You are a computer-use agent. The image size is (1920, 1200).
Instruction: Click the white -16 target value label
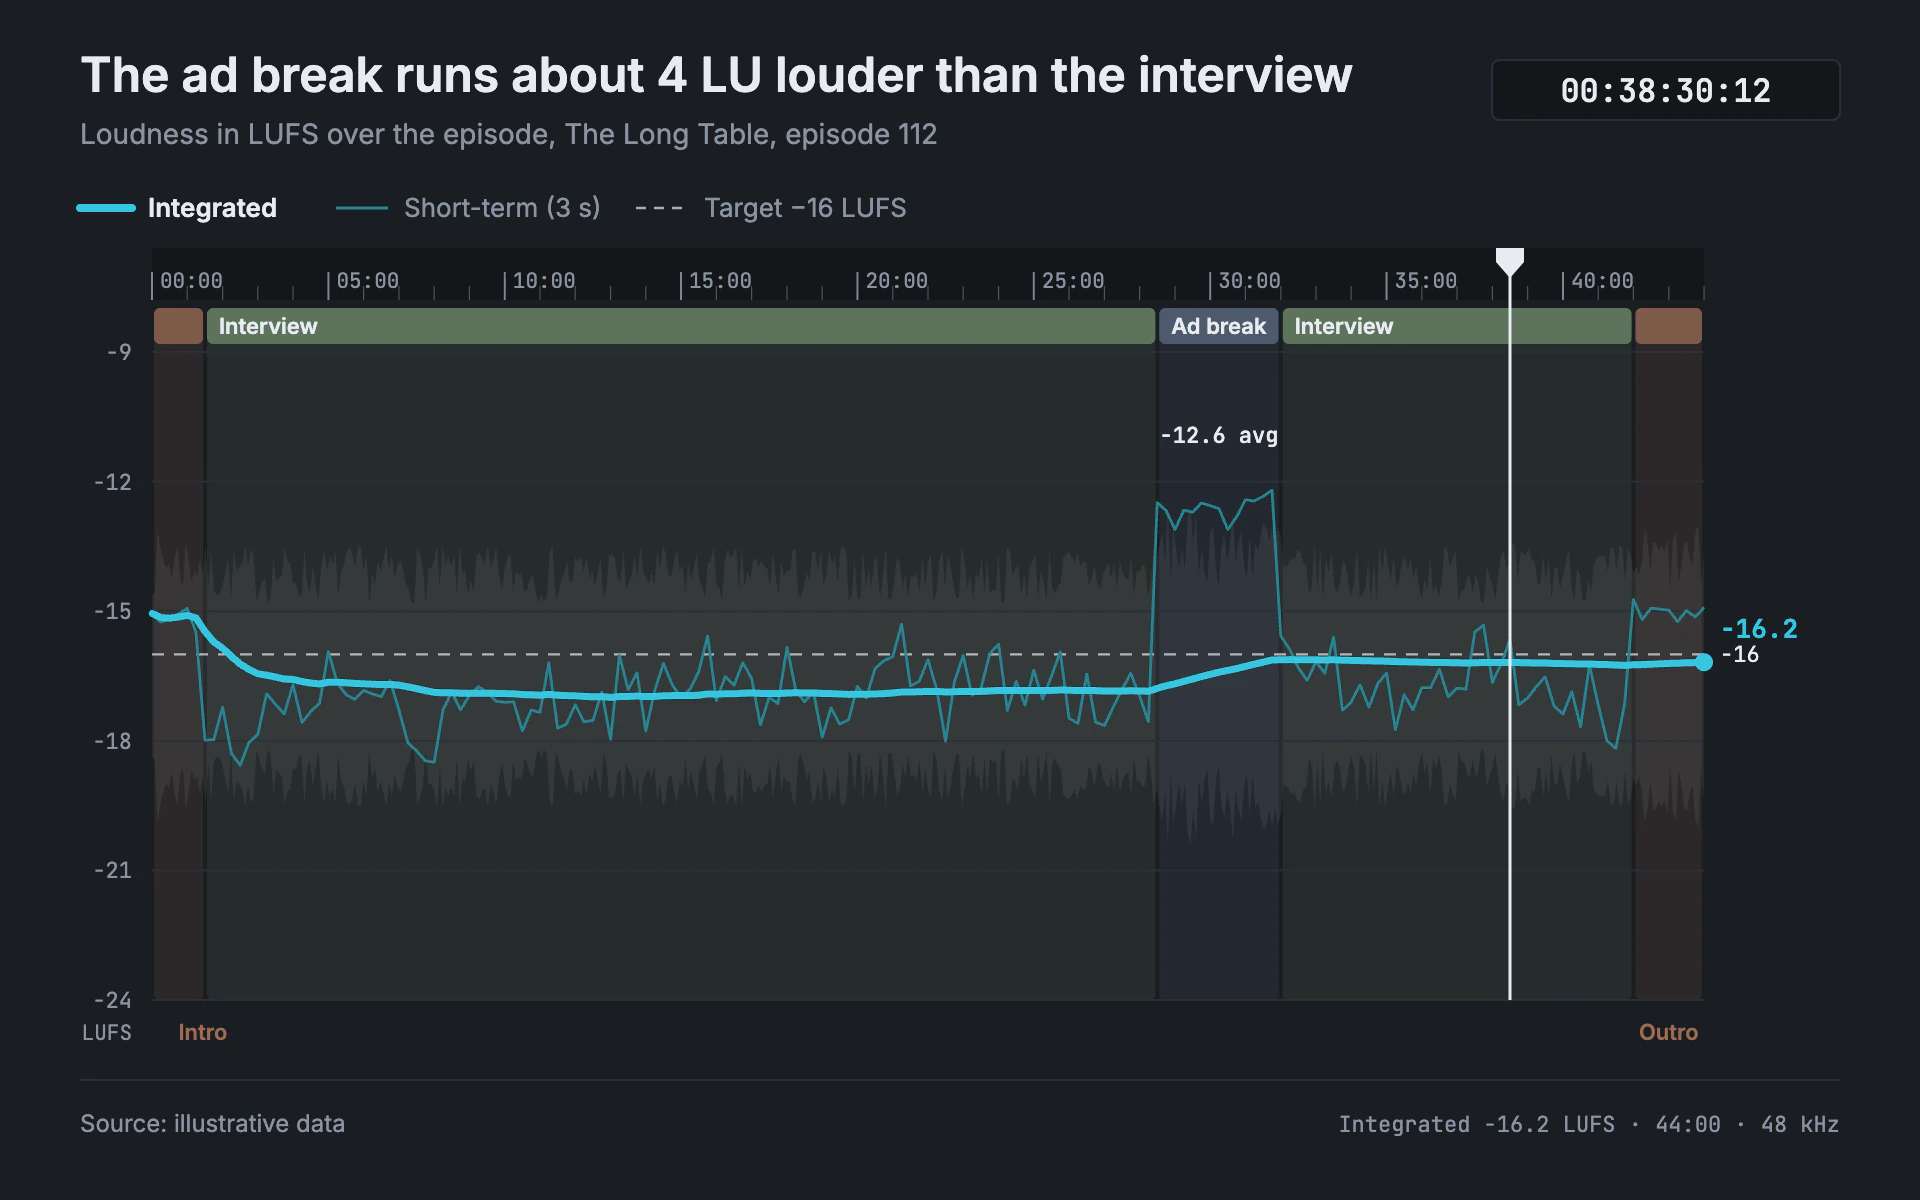tap(1740, 655)
